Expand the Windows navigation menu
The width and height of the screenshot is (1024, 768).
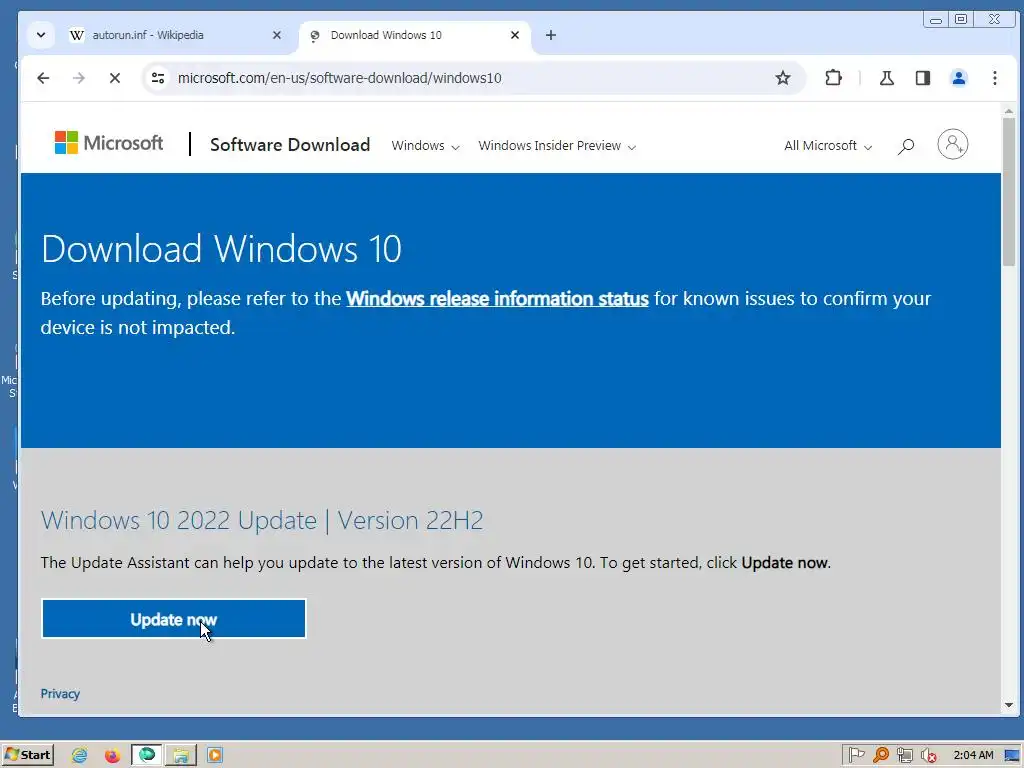(425, 146)
